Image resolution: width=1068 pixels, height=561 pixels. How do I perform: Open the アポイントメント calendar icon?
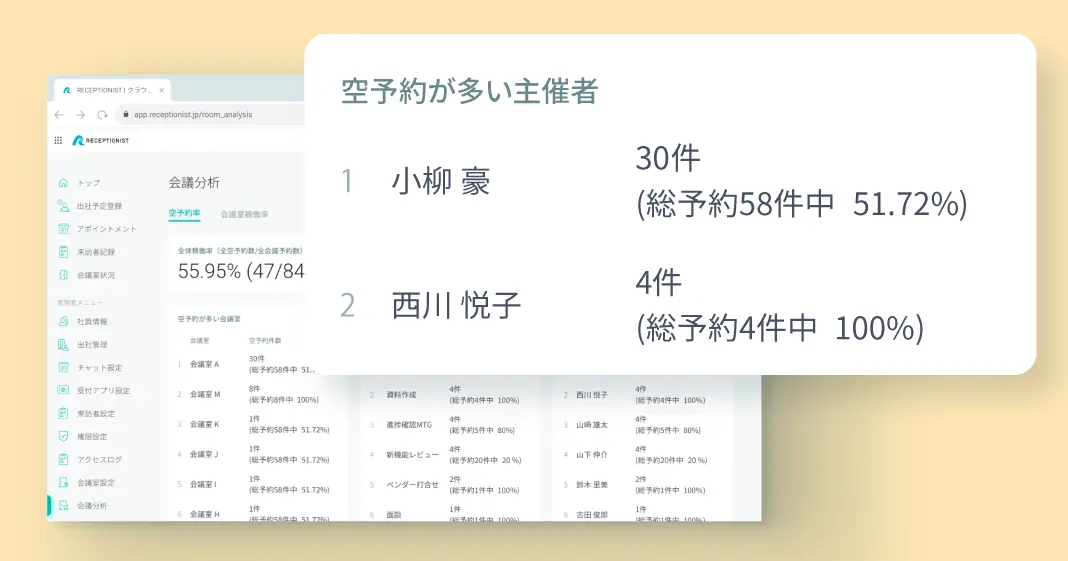pyautogui.click(x=63, y=229)
